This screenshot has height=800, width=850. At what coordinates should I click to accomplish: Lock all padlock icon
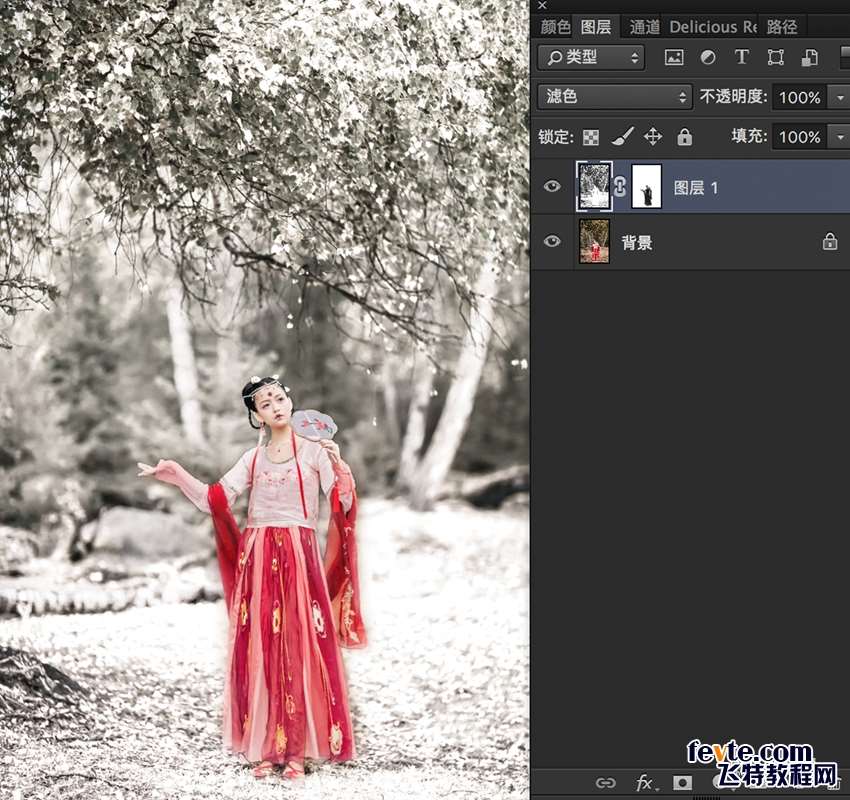click(685, 137)
